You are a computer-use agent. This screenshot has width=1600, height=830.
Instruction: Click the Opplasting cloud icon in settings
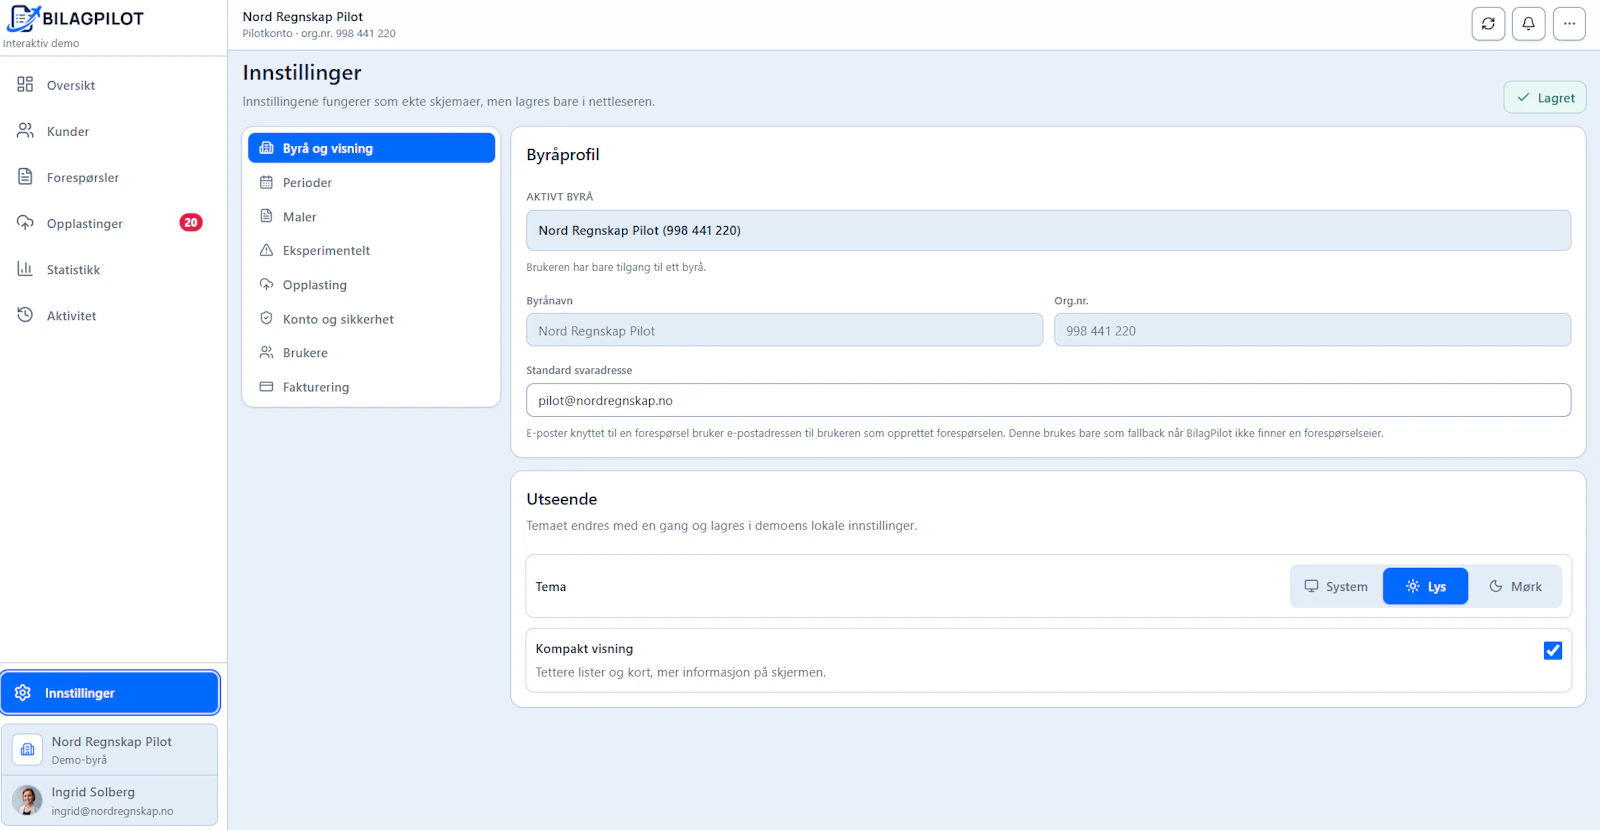point(266,284)
